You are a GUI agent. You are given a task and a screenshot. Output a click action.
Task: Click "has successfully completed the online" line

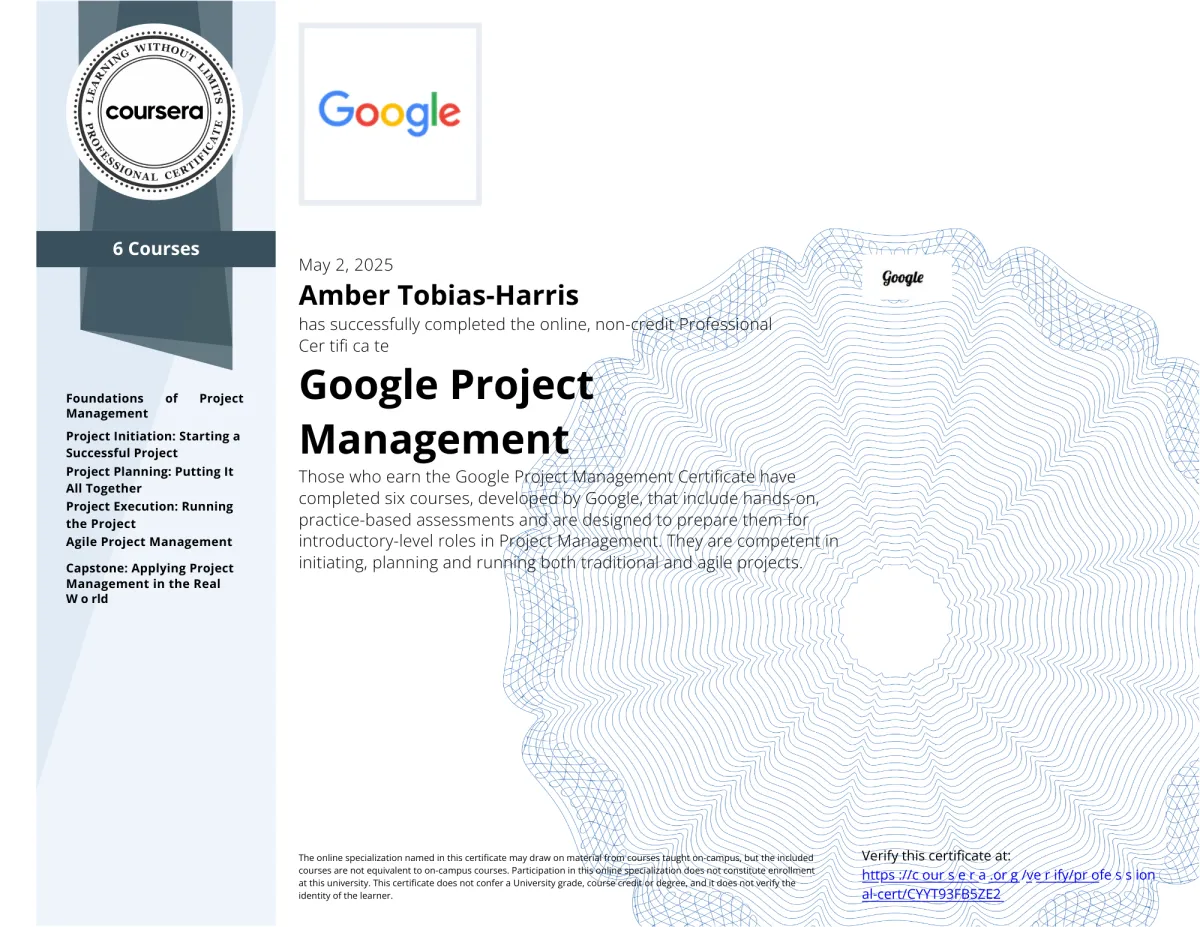click(535, 334)
